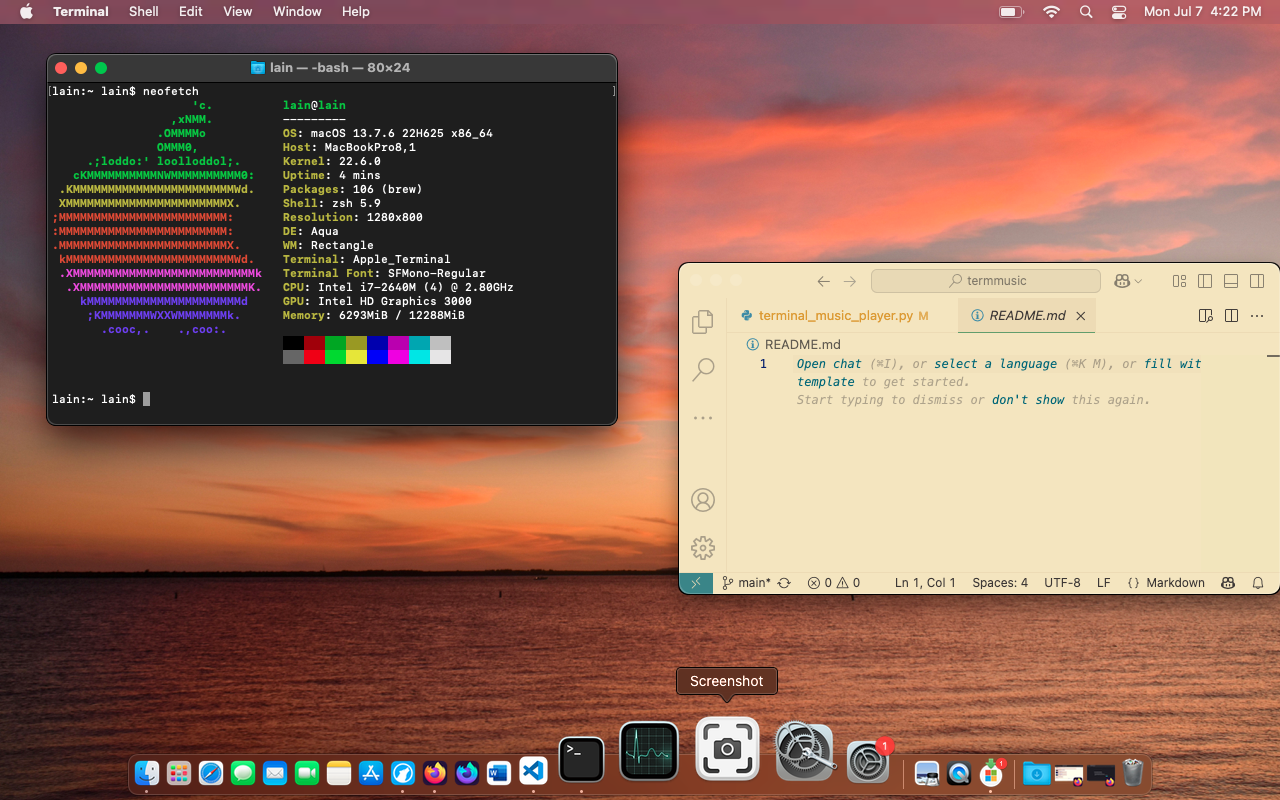Click the template link in editor hint
The height and width of the screenshot is (800, 1280).
826,382
